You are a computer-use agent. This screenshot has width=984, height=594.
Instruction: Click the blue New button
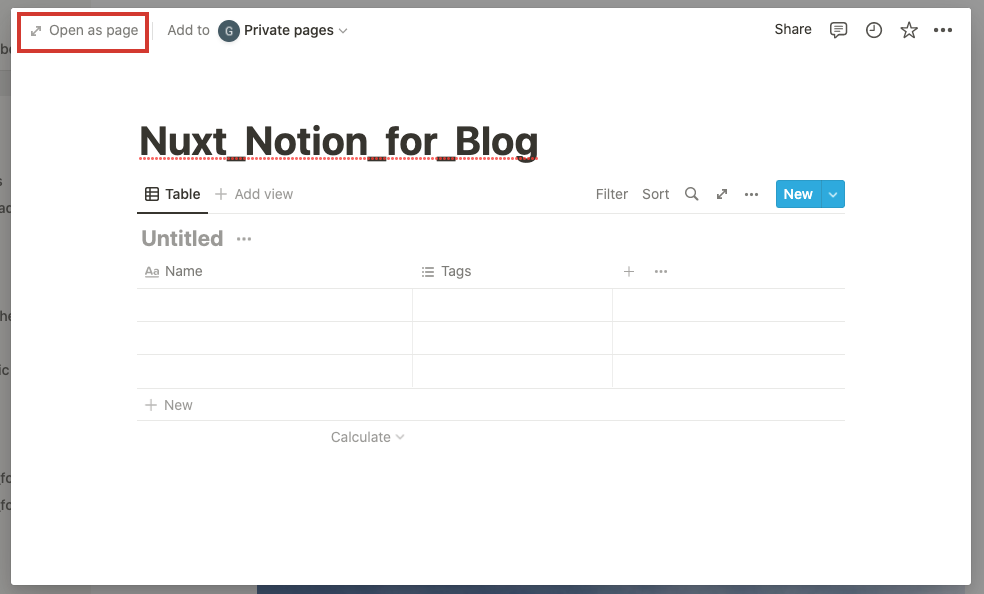798,194
